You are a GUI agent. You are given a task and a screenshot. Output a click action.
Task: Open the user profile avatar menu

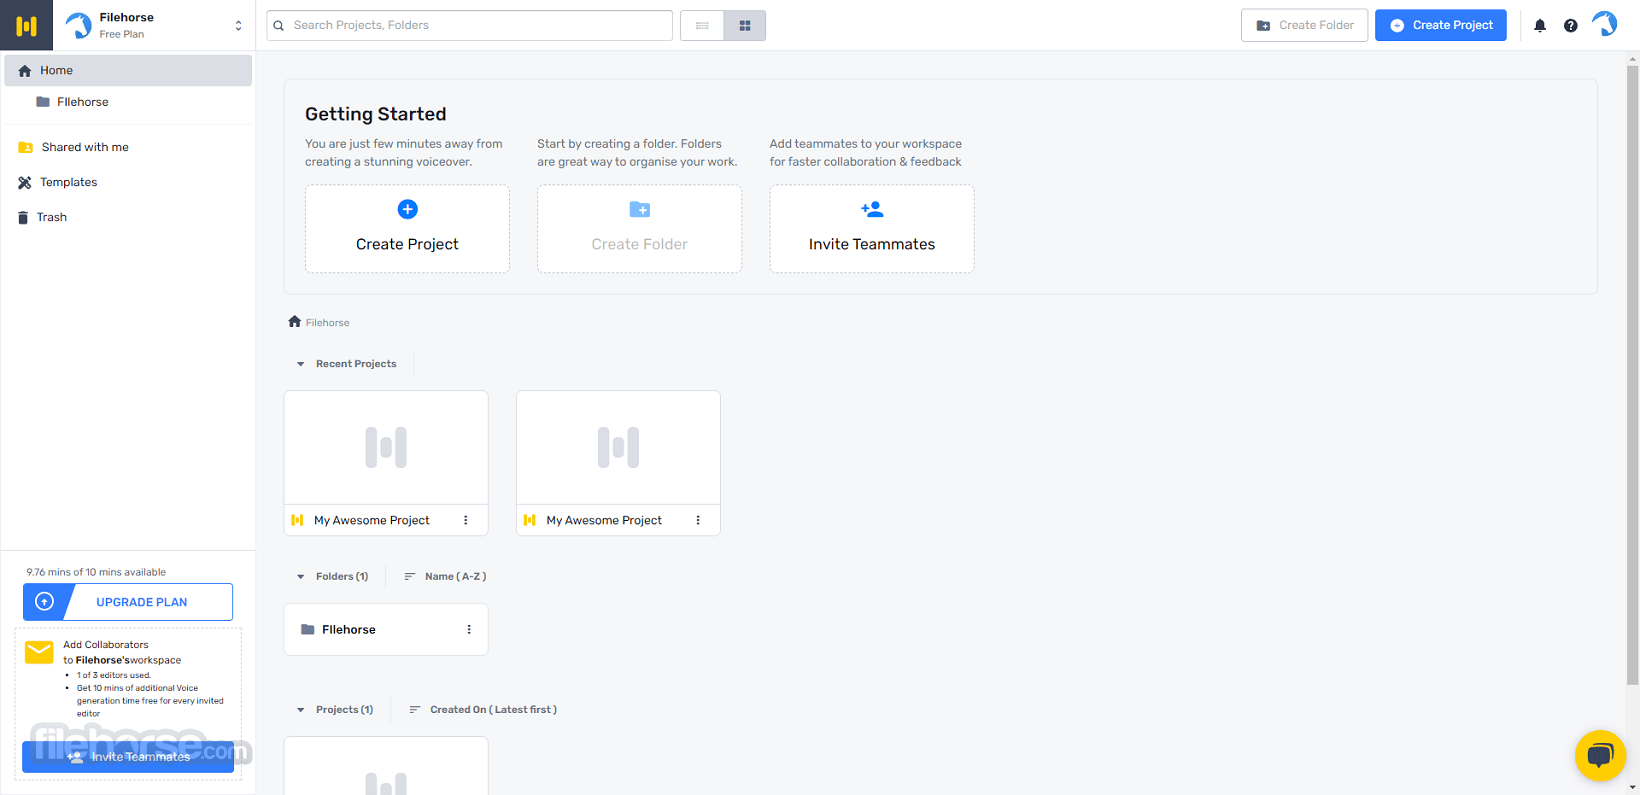[1605, 24]
